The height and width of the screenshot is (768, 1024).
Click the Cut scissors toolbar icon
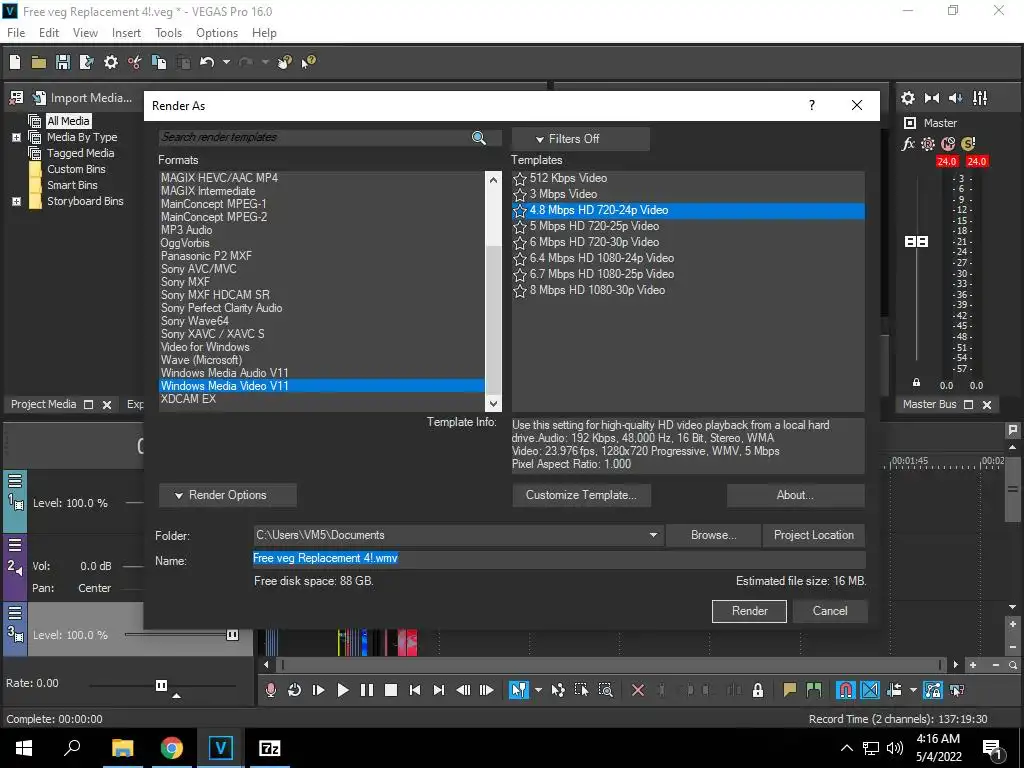point(135,62)
